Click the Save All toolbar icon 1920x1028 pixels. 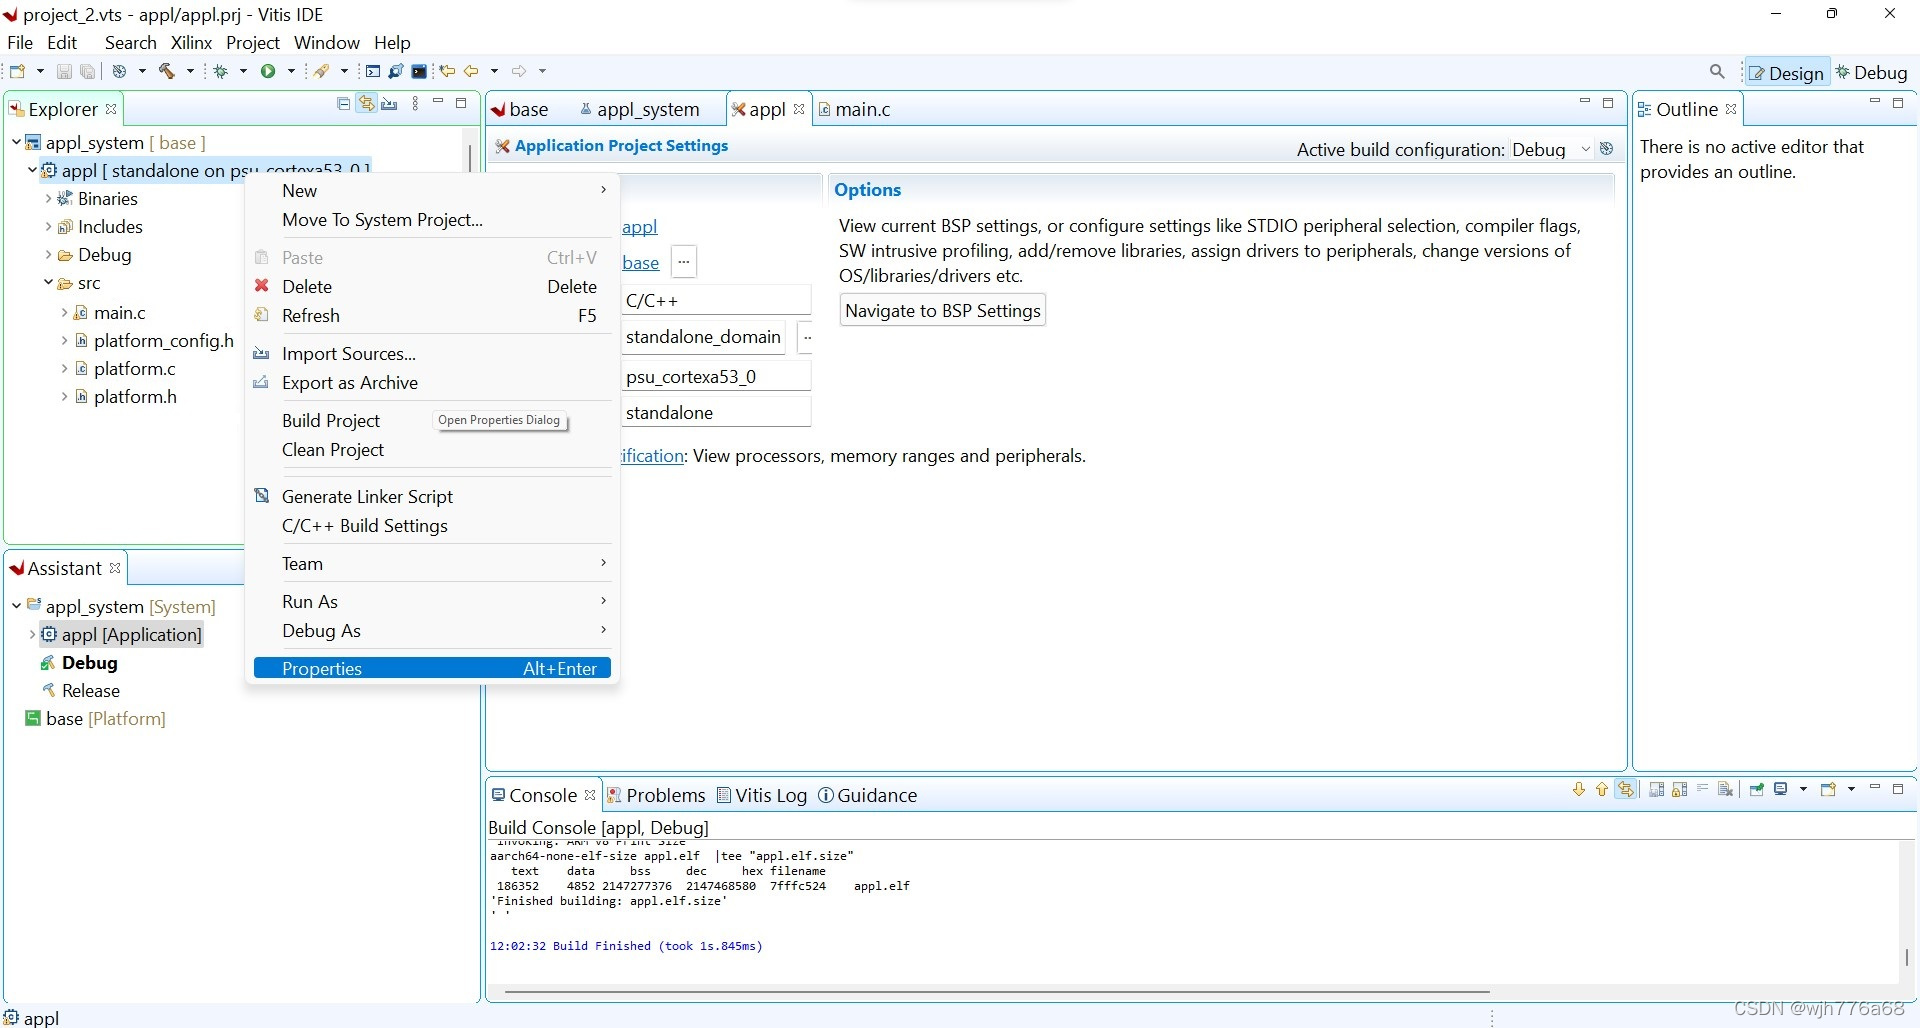pyautogui.click(x=88, y=71)
